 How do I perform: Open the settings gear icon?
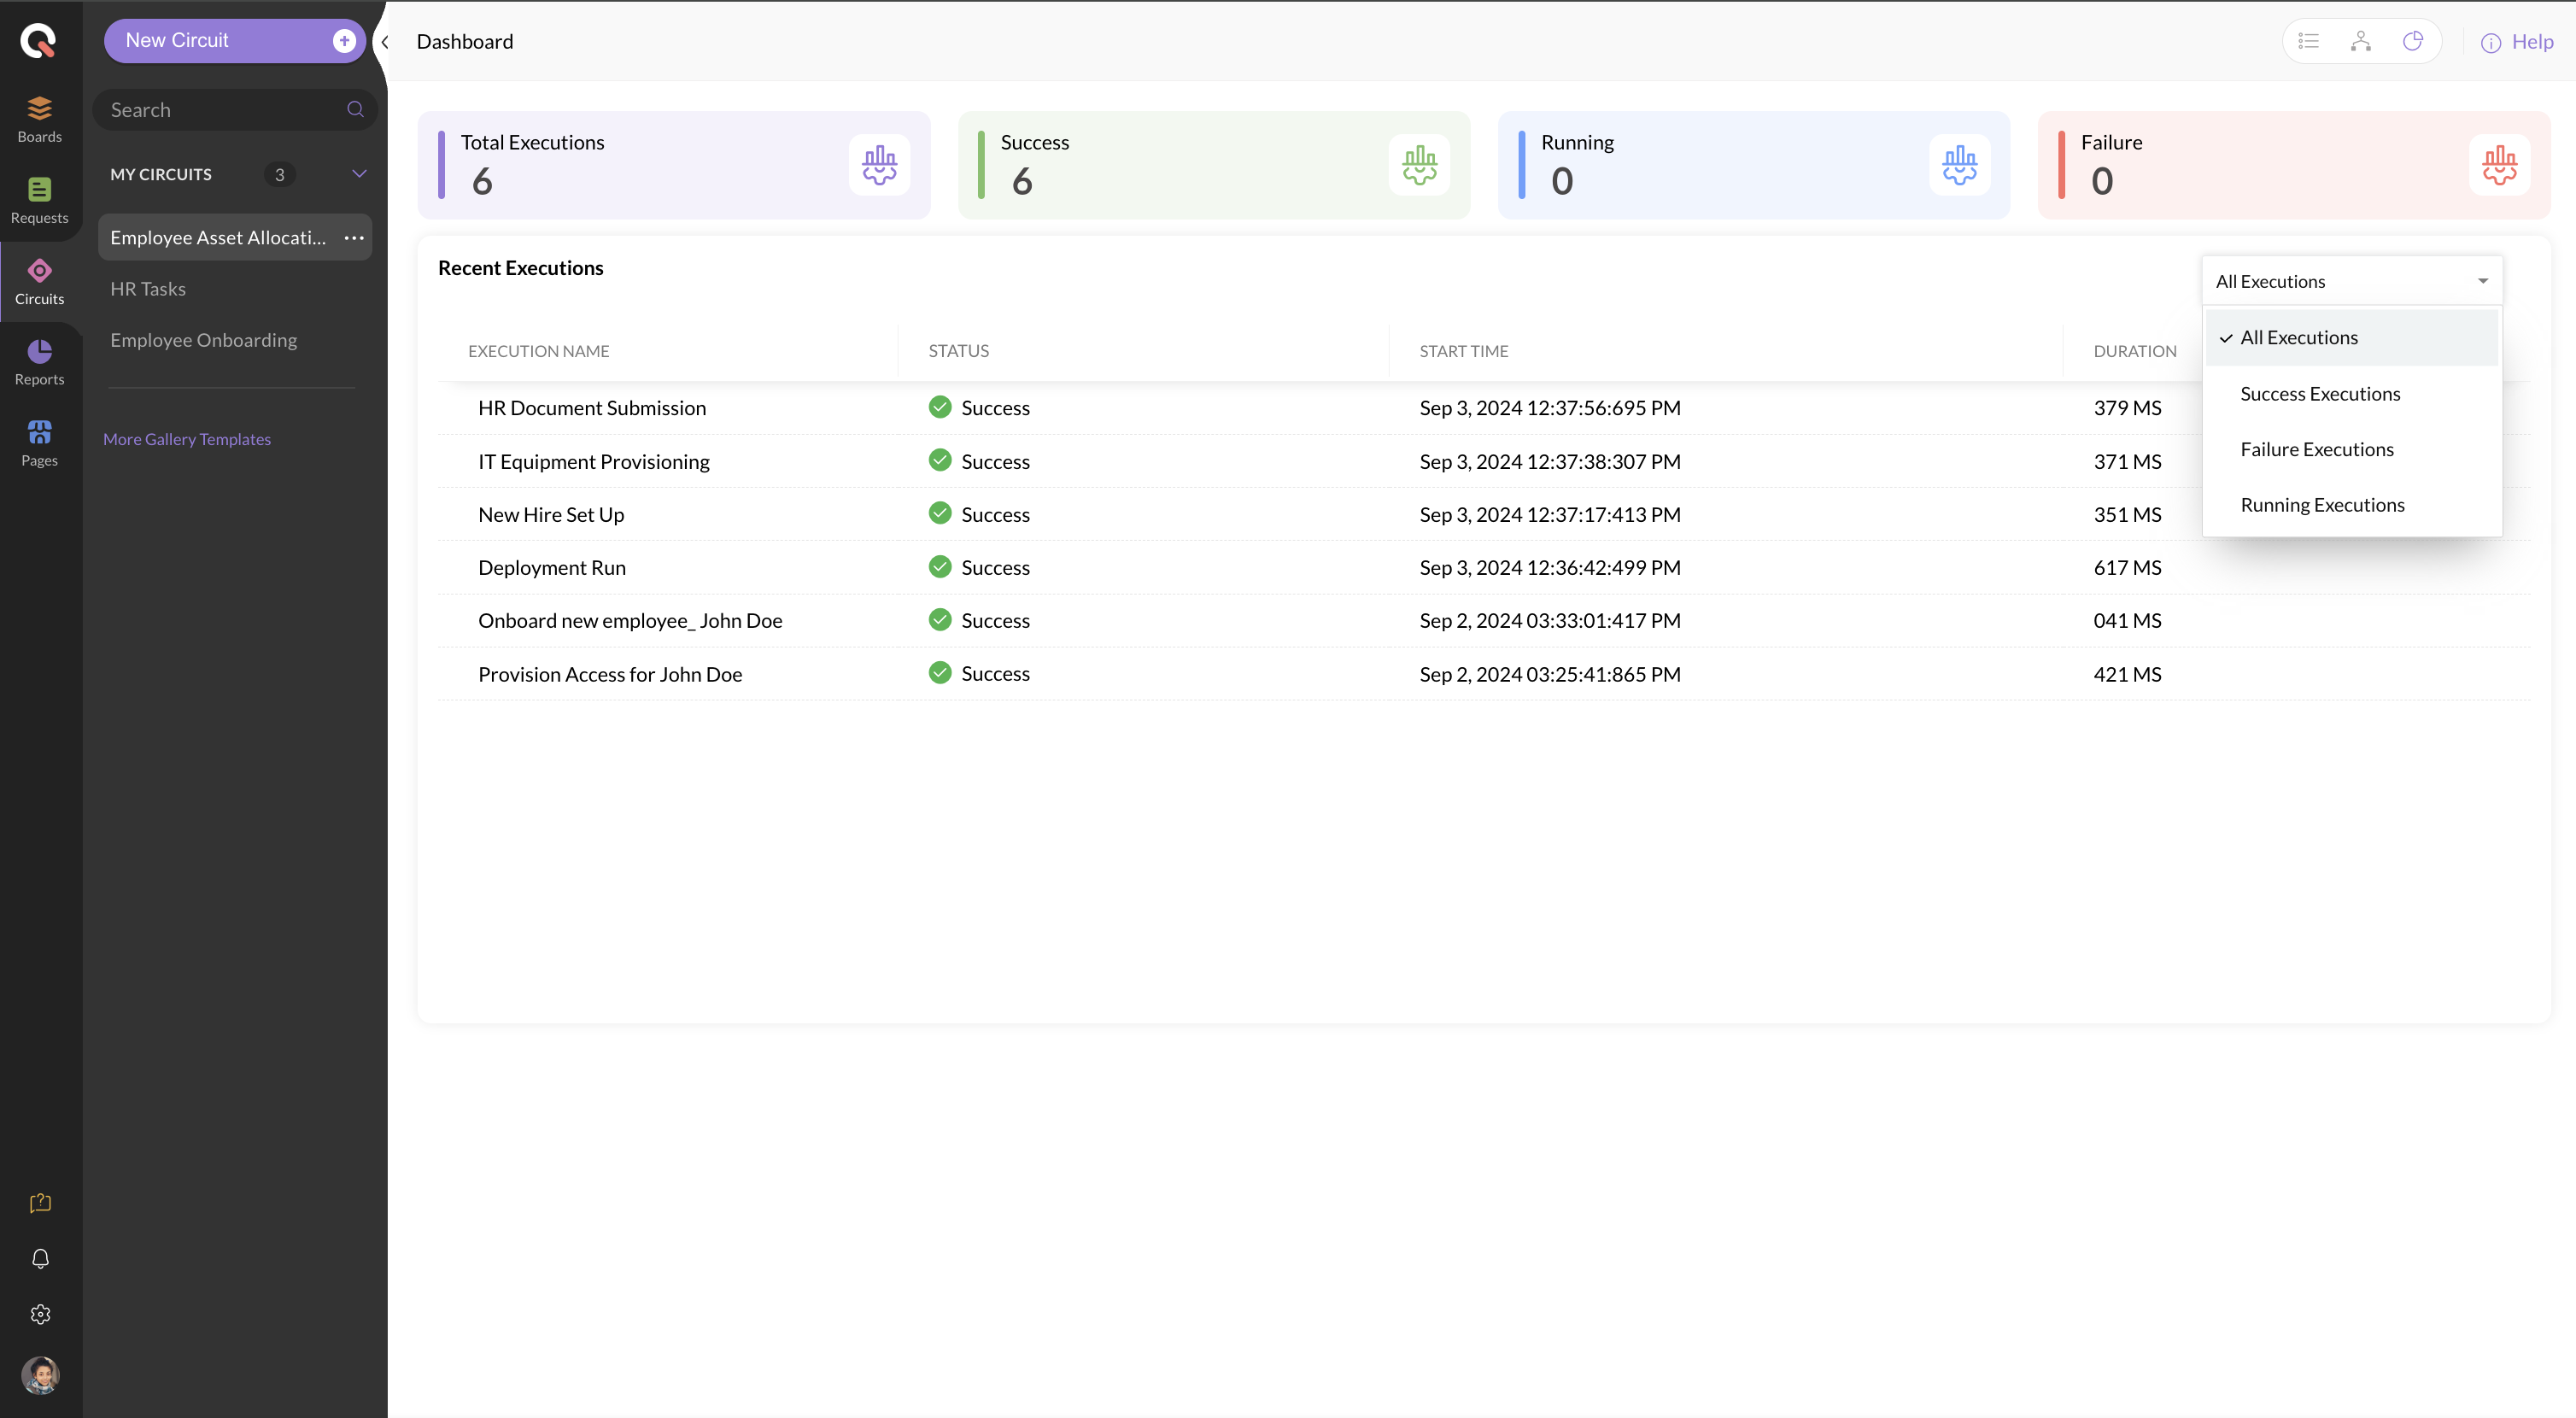(x=40, y=1314)
